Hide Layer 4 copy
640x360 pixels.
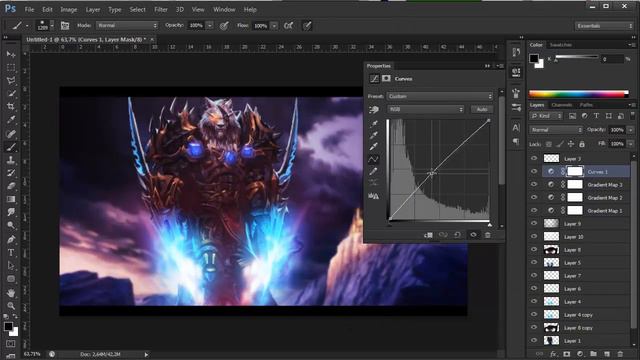pyautogui.click(x=534, y=315)
